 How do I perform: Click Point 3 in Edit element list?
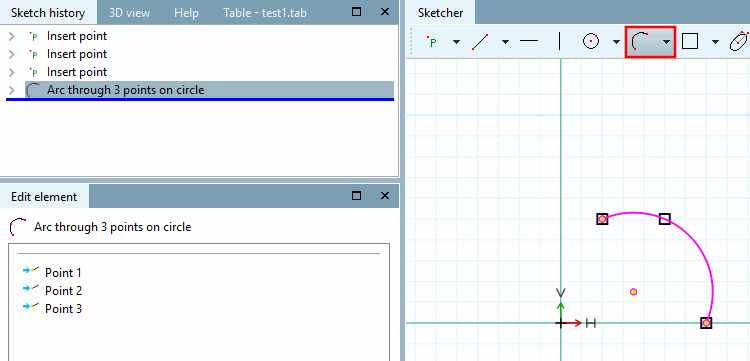click(x=63, y=309)
